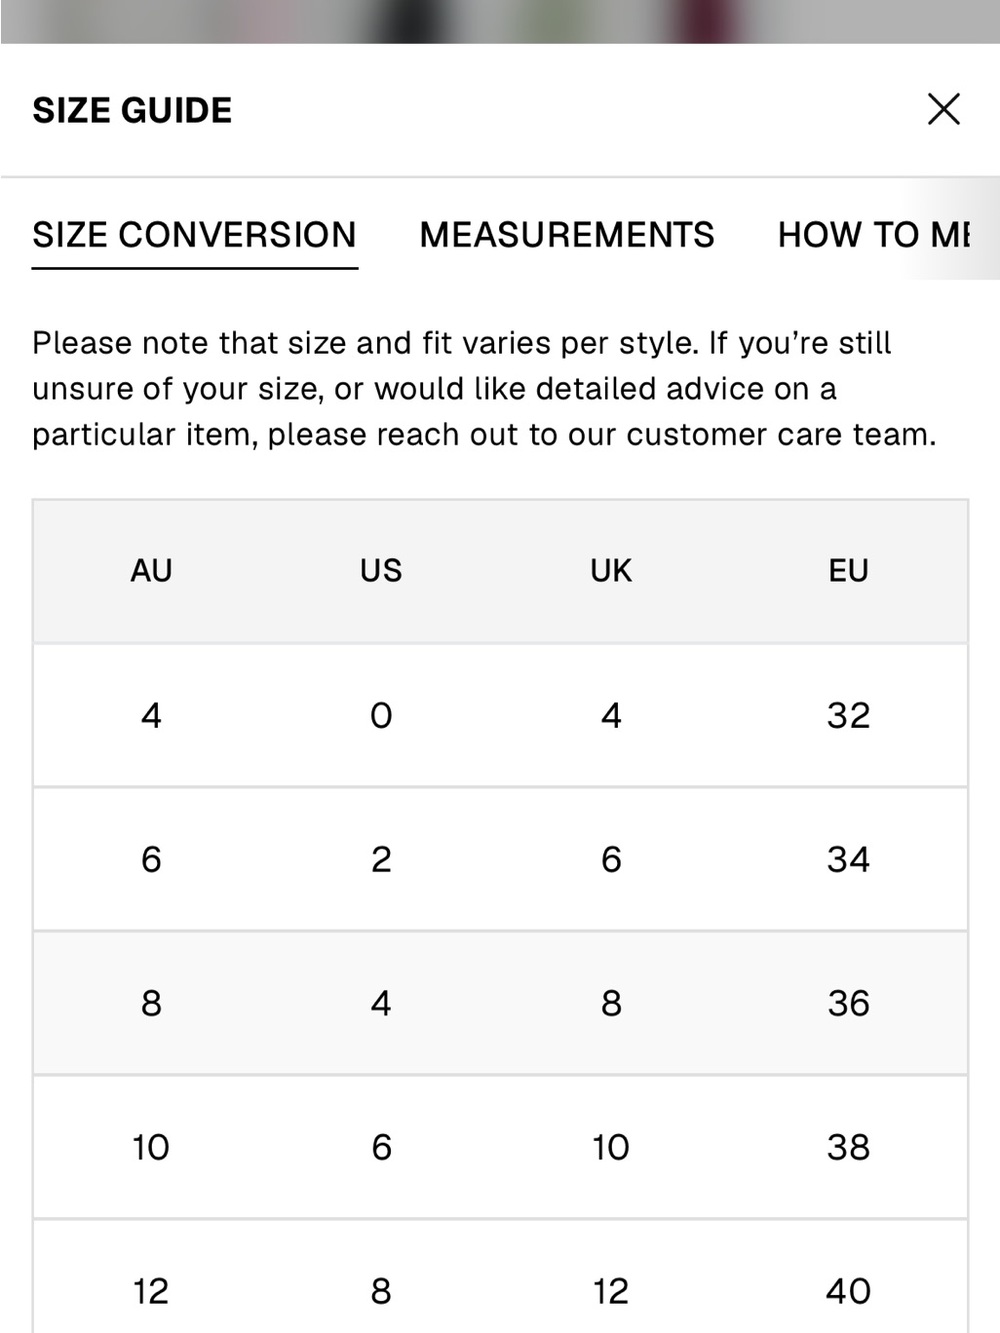The width and height of the screenshot is (1000, 1333).
Task: Select the UK 12 size cell
Action: coord(611,1291)
